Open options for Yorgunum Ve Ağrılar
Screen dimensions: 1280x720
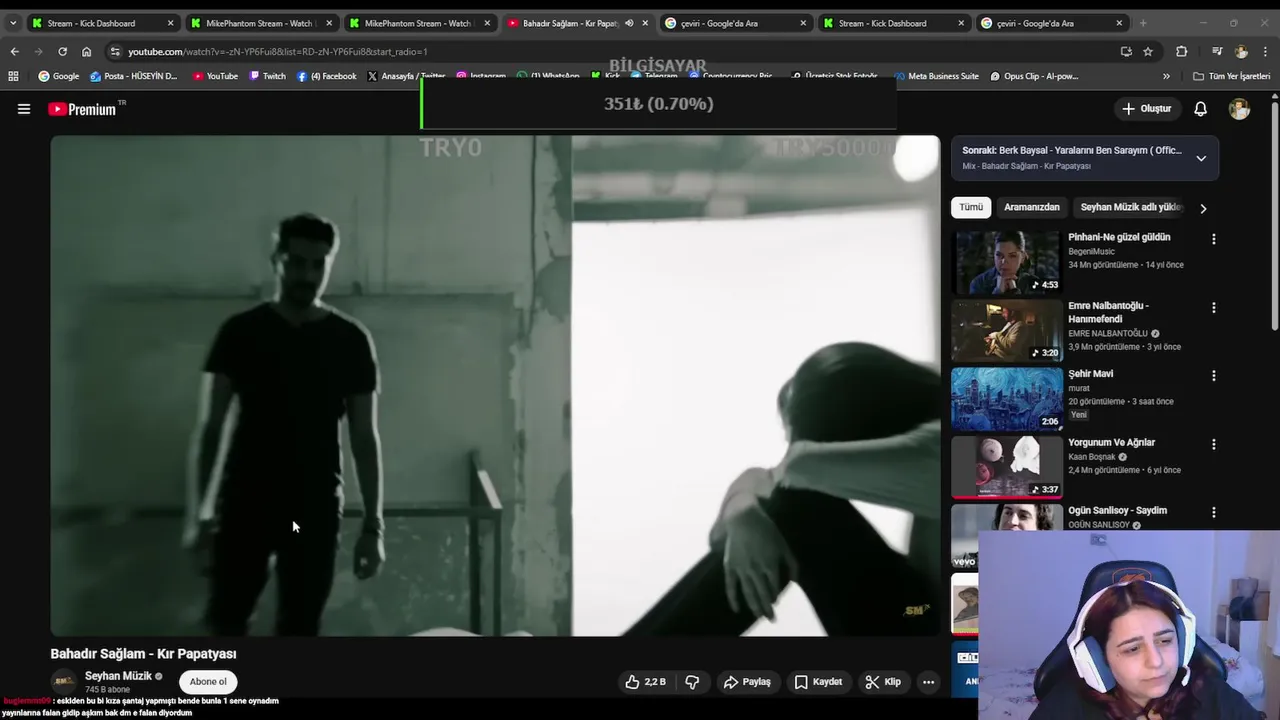pyautogui.click(x=1213, y=444)
